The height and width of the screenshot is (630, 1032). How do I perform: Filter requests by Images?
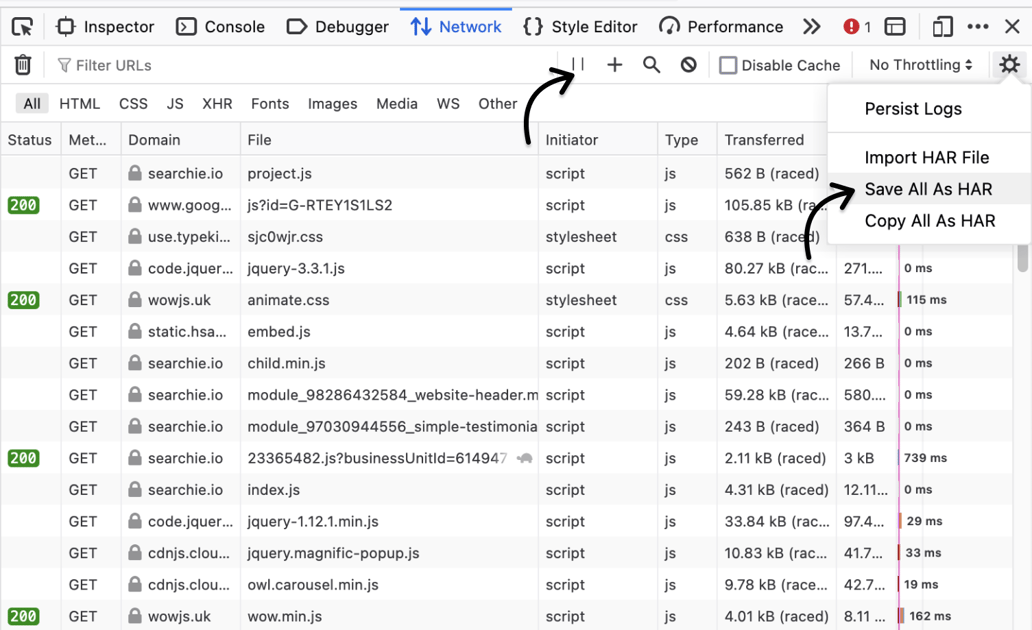pos(332,103)
